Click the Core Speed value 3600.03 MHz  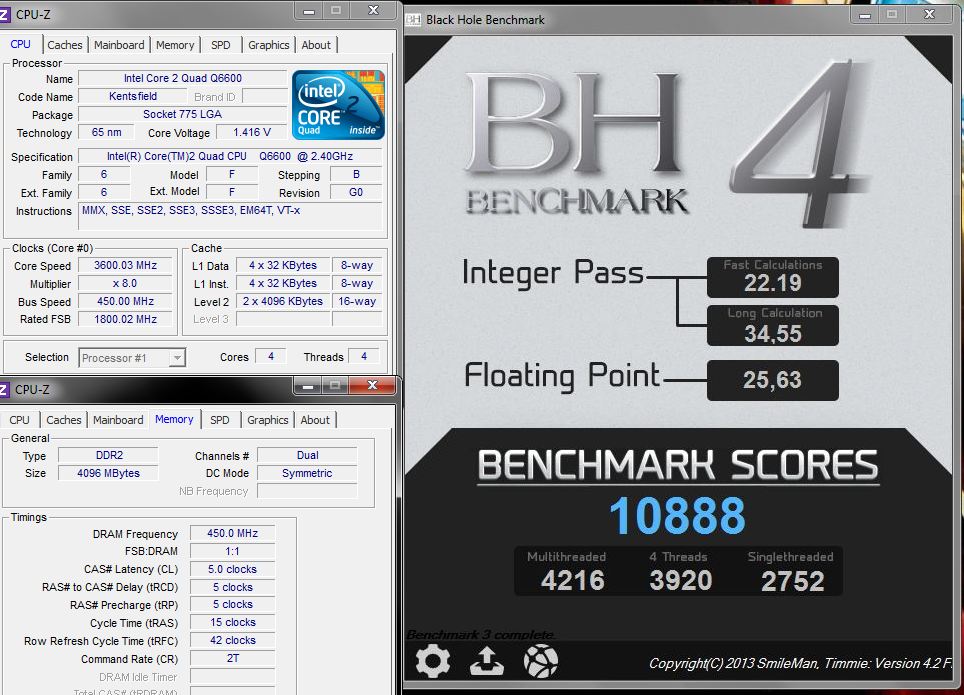pyautogui.click(x=125, y=266)
